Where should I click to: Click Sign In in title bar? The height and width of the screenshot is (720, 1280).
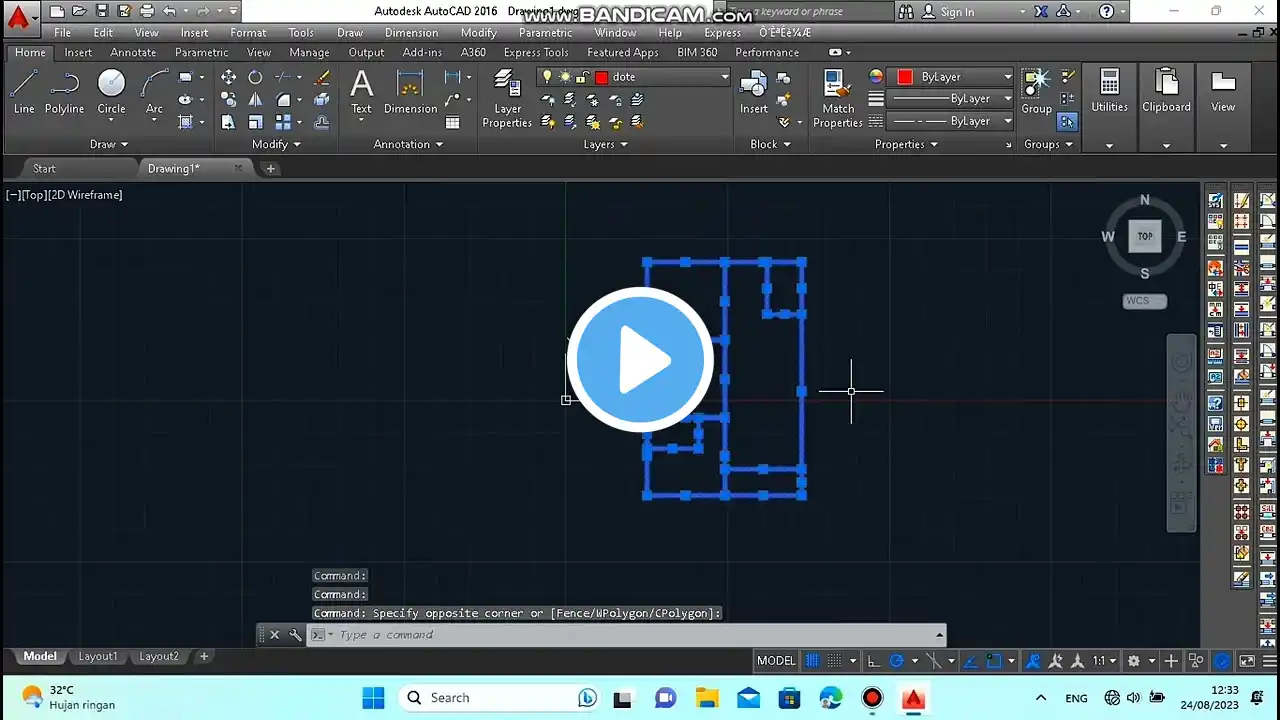956,12
